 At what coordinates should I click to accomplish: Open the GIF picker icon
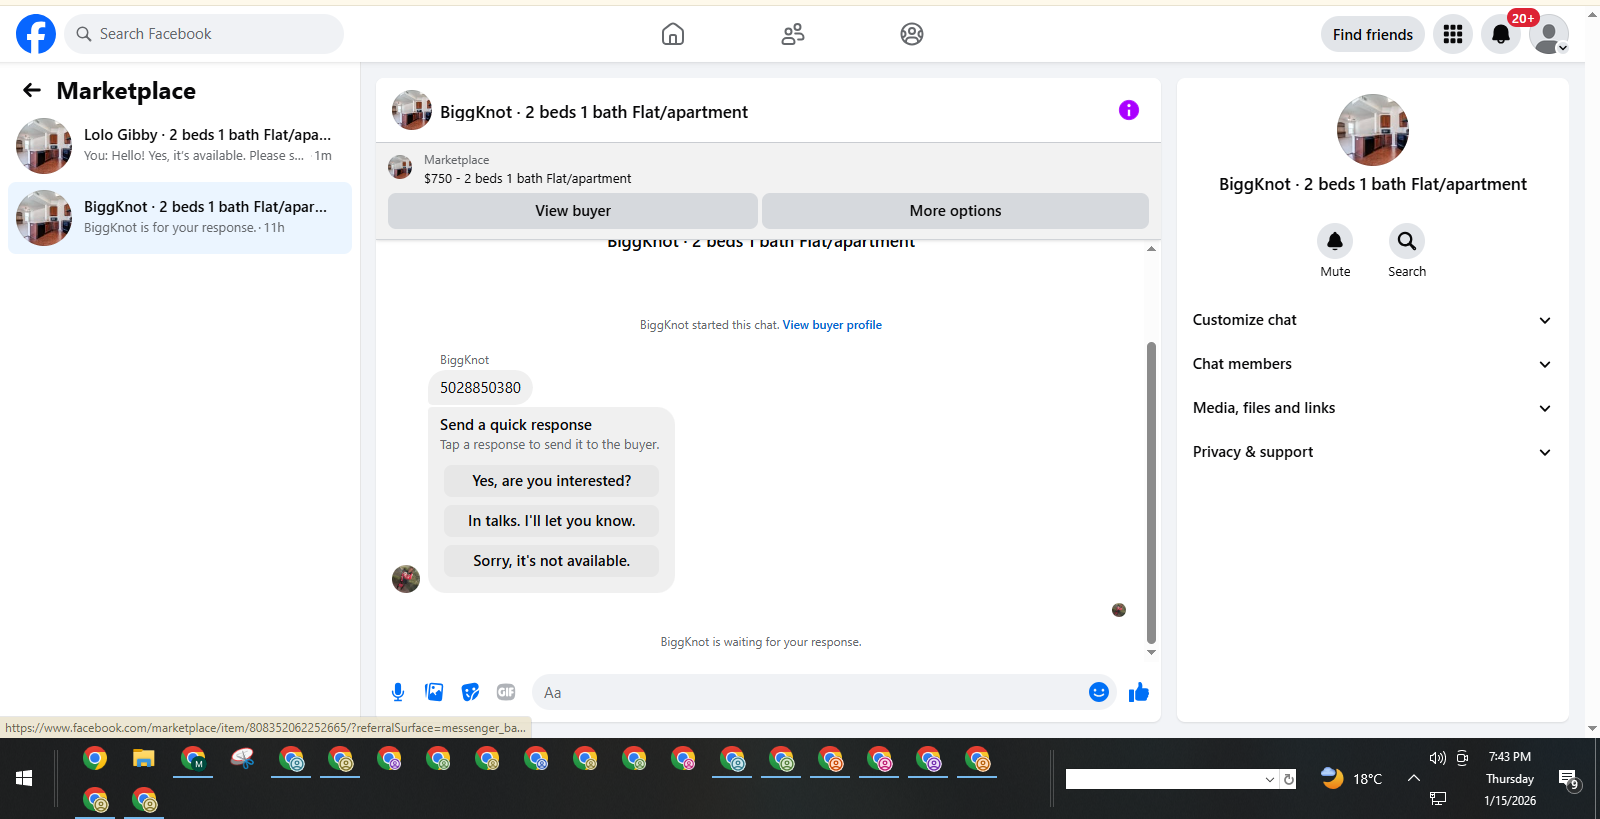tap(506, 692)
